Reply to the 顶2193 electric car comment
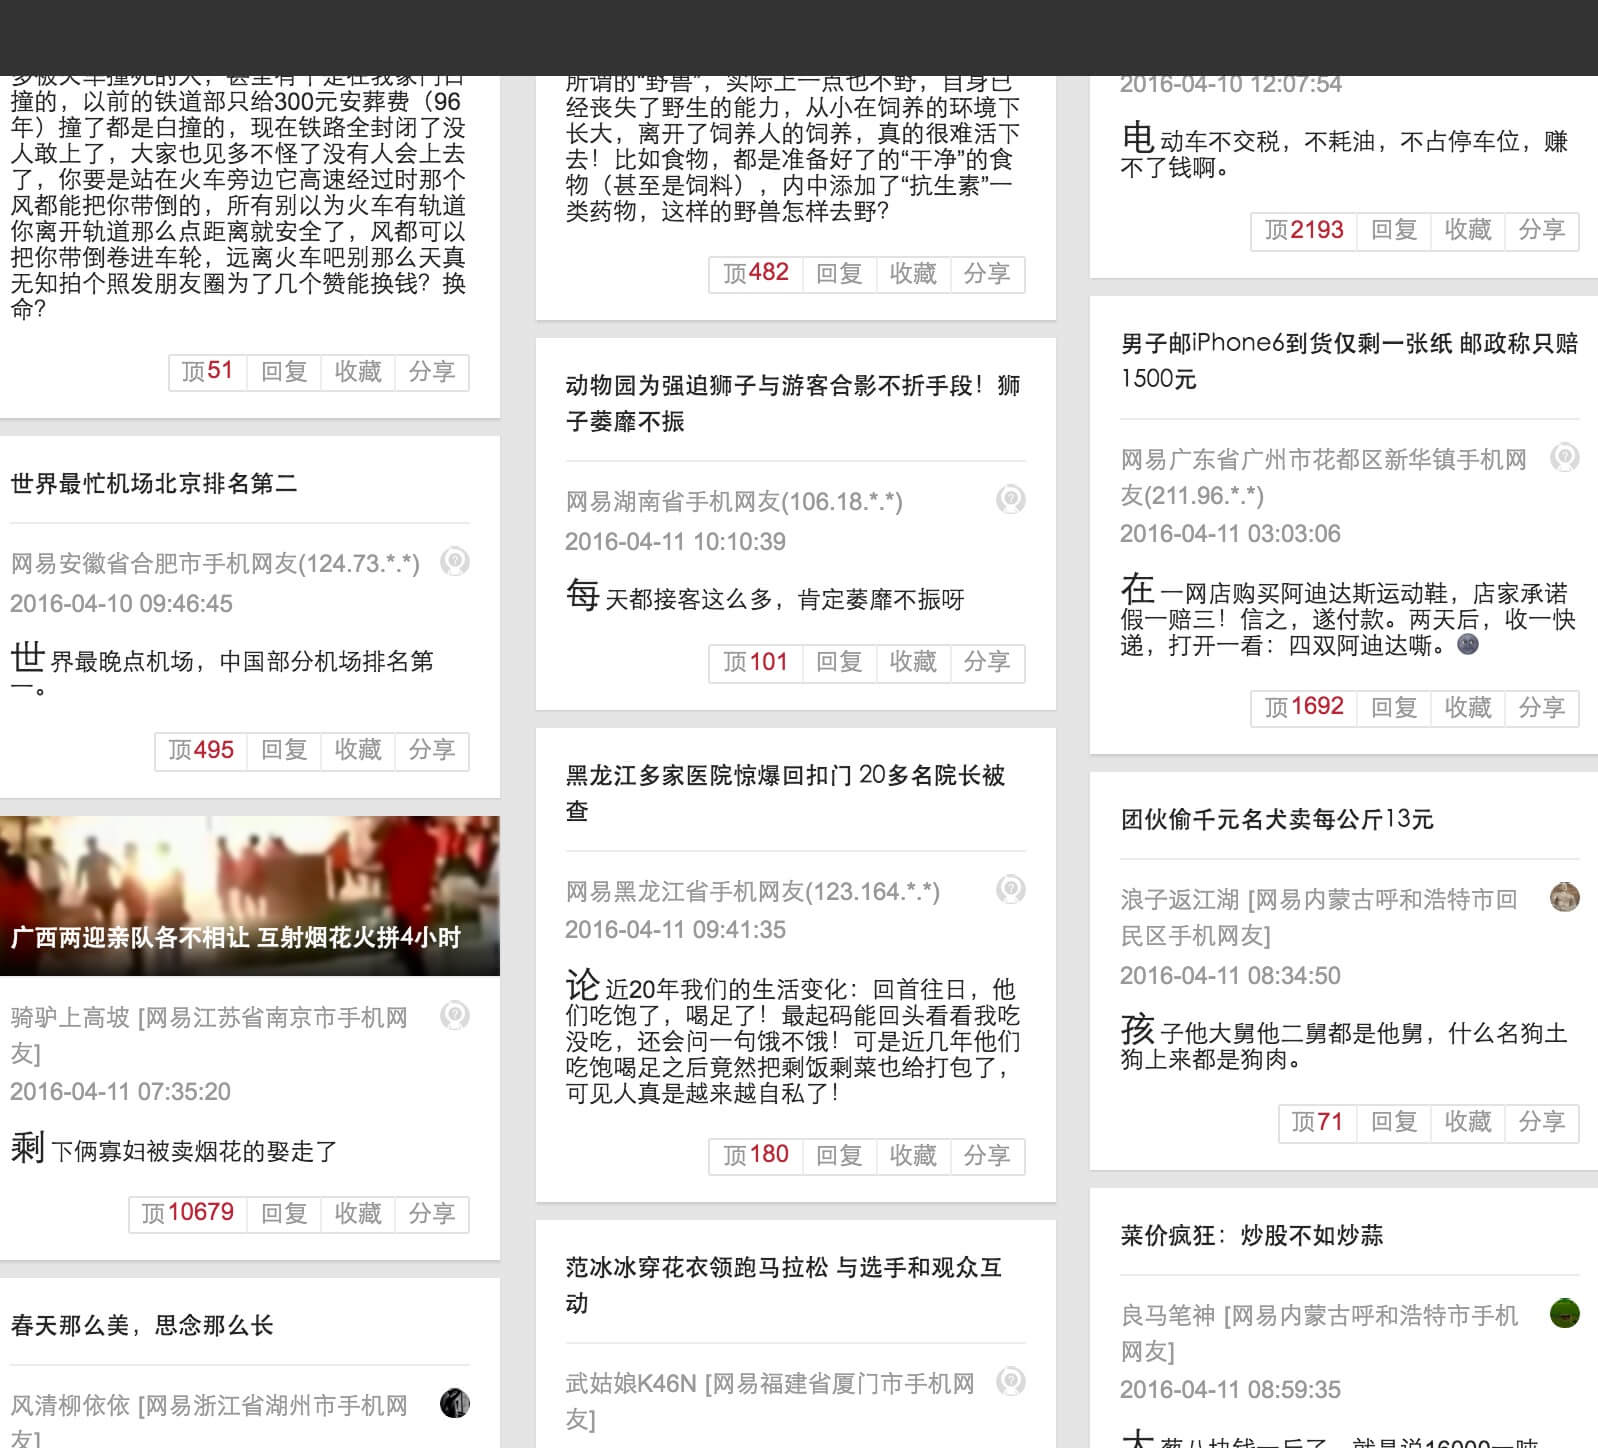This screenshot has width=1598, height=1448. pyautogui.click(x=1394, y=230)
